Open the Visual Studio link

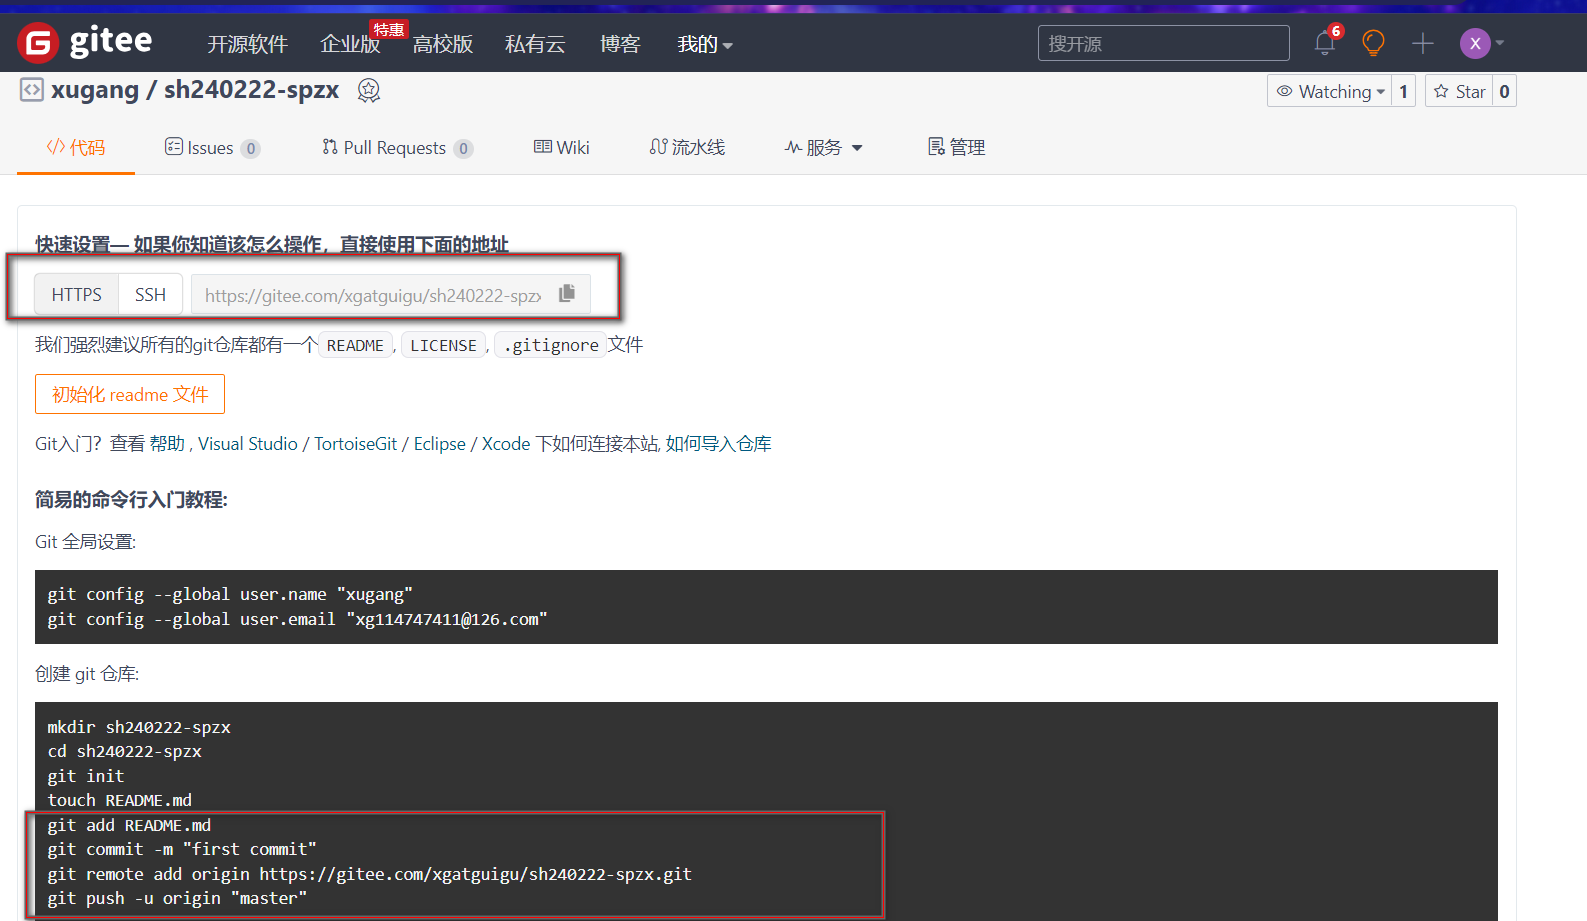(248, 444)
